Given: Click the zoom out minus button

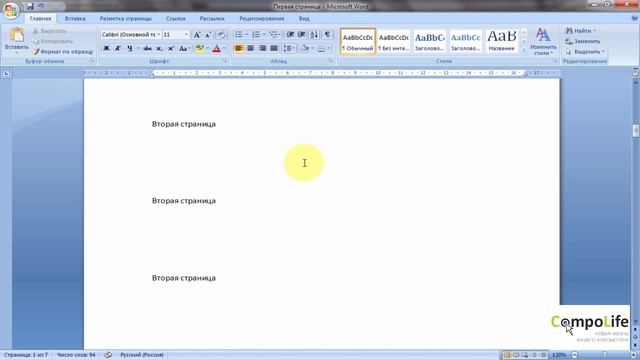Looking at the screenshot, I should [575, 355].
